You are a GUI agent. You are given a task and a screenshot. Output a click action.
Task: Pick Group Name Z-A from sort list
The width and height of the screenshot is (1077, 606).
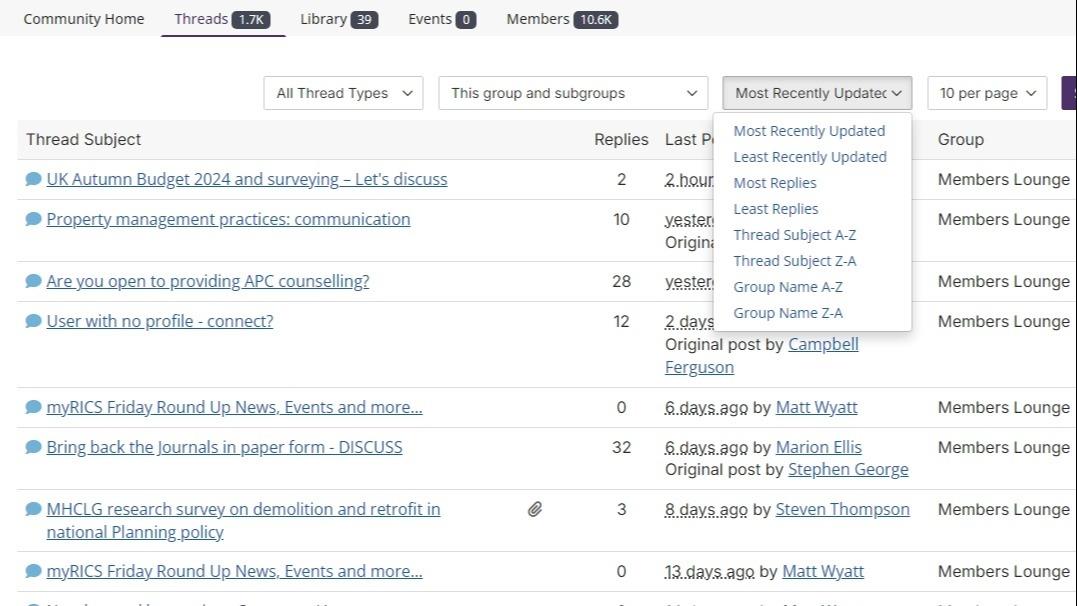click(x=788, y=313)
